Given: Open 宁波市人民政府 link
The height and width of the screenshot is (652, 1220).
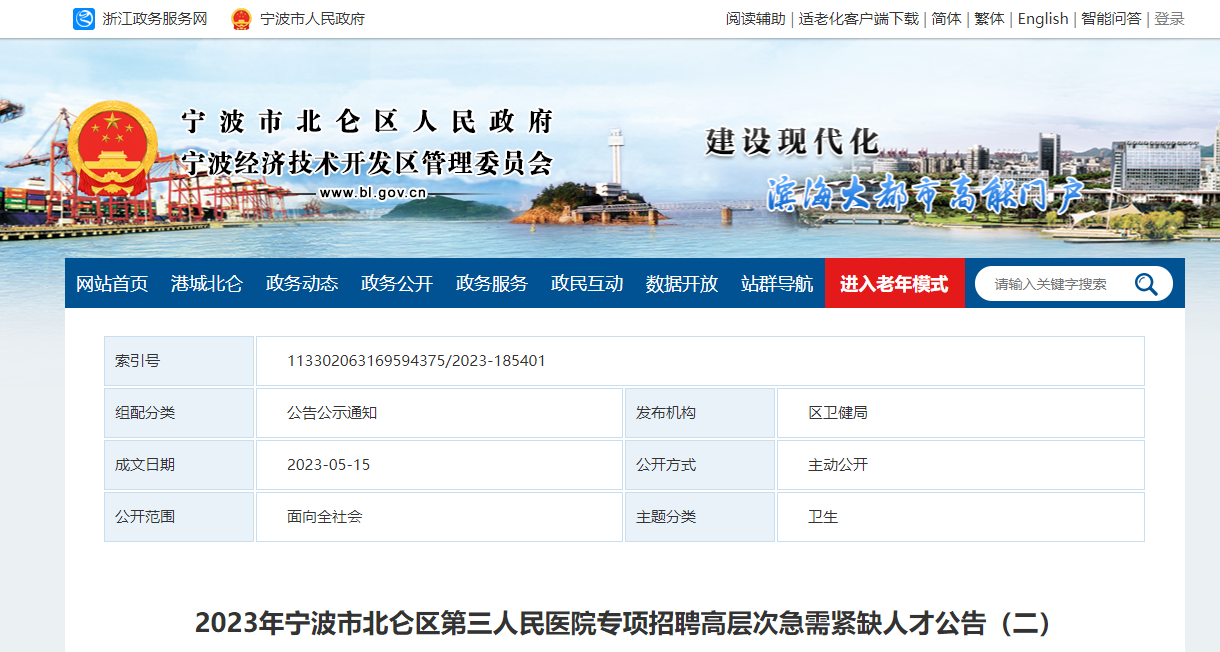Looking at the screenshot, I should 312,19.
